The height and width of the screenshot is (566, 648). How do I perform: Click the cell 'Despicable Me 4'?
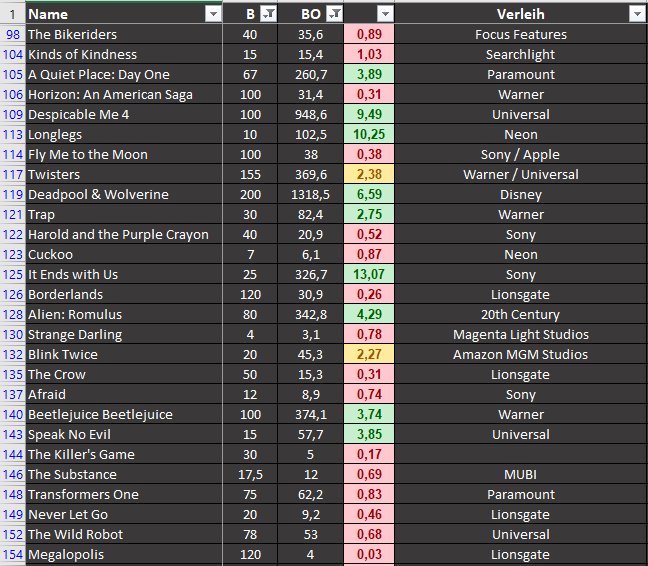coord(124,114)
